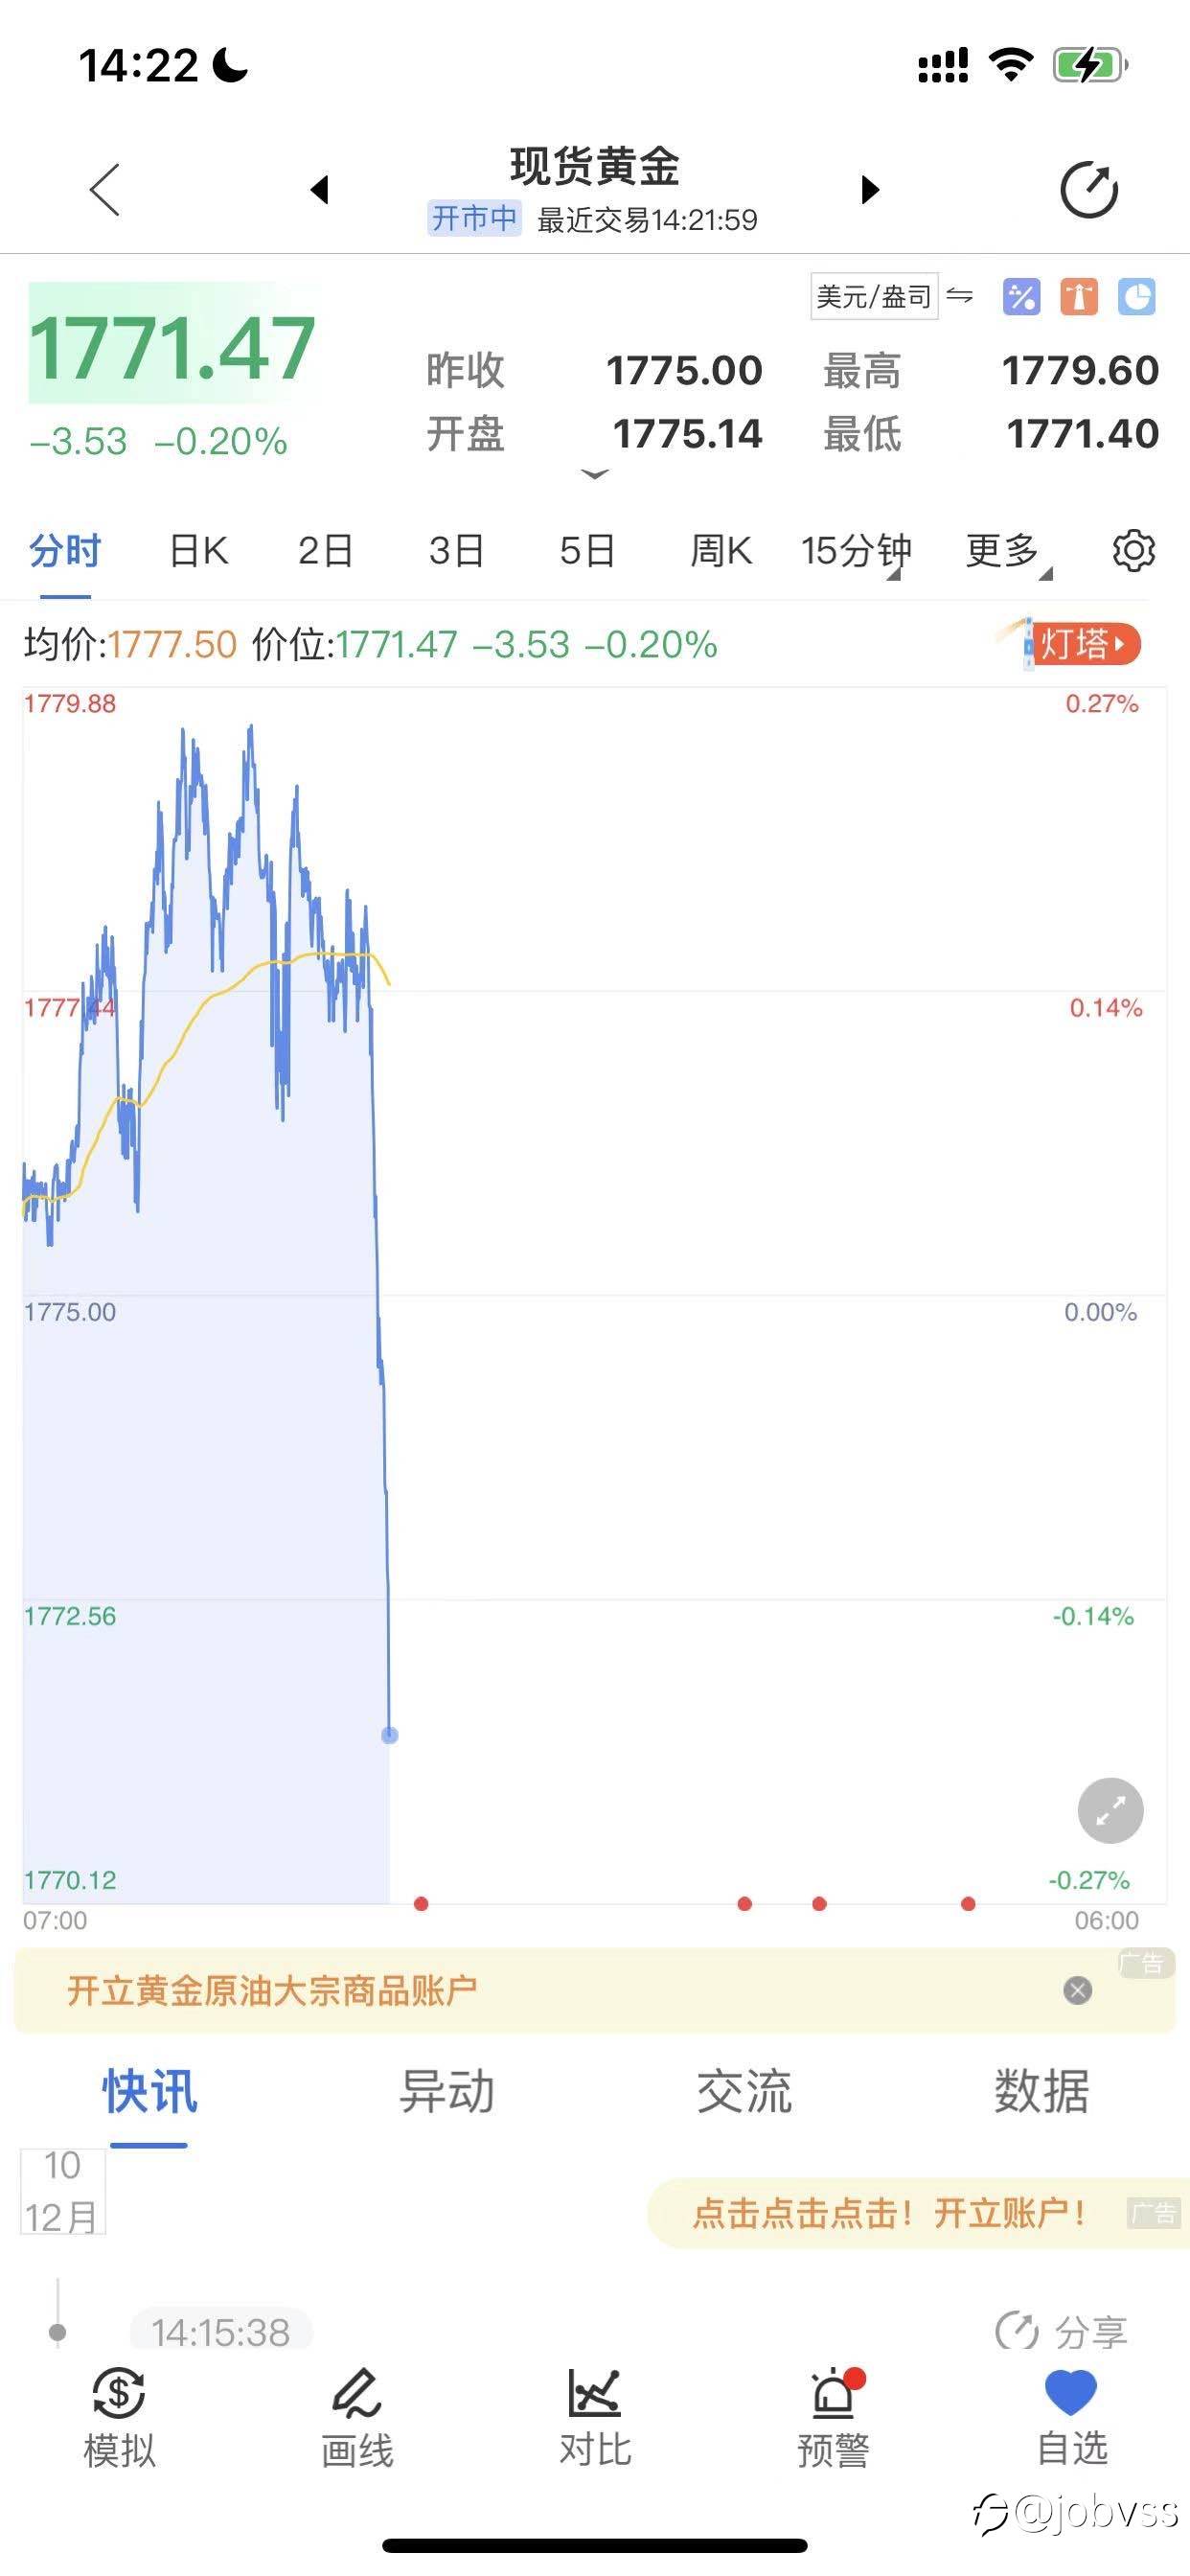Image resolution: width=1190 pixels, height=2576 pixels.
Task: Expand quote details chevron below 开盘
Action: click(x=594, y=474)
